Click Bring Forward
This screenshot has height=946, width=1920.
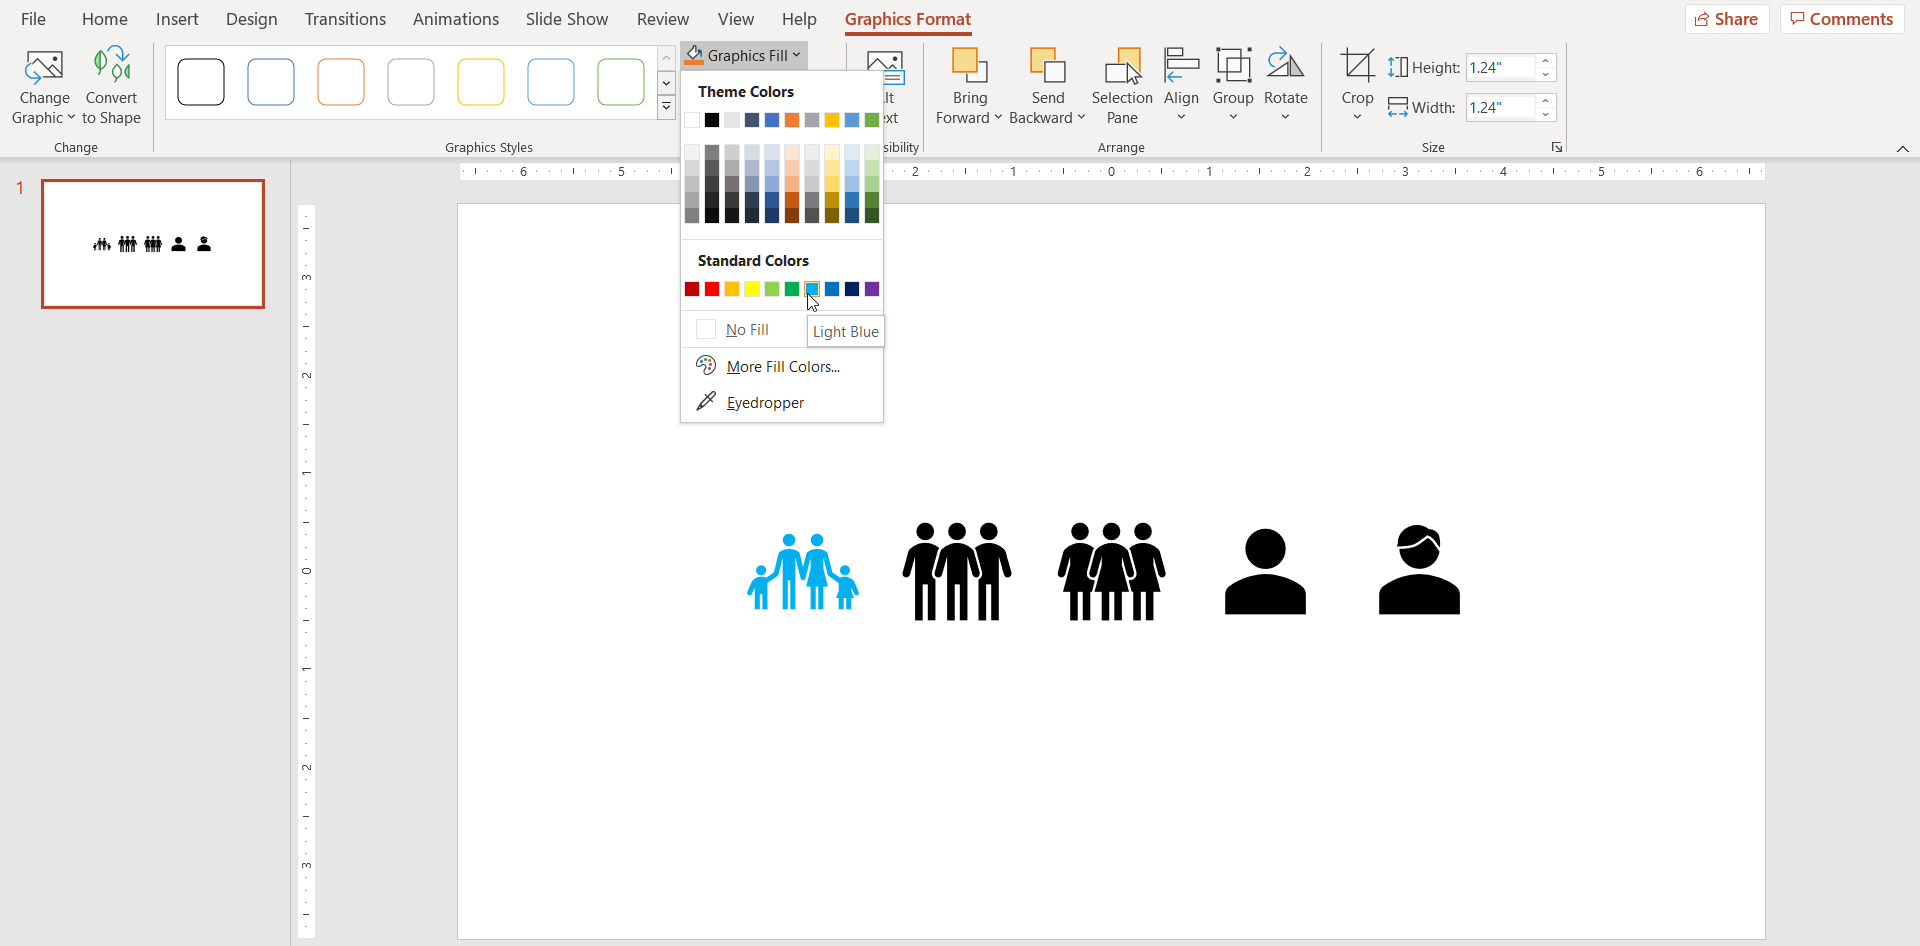[968, 85]
